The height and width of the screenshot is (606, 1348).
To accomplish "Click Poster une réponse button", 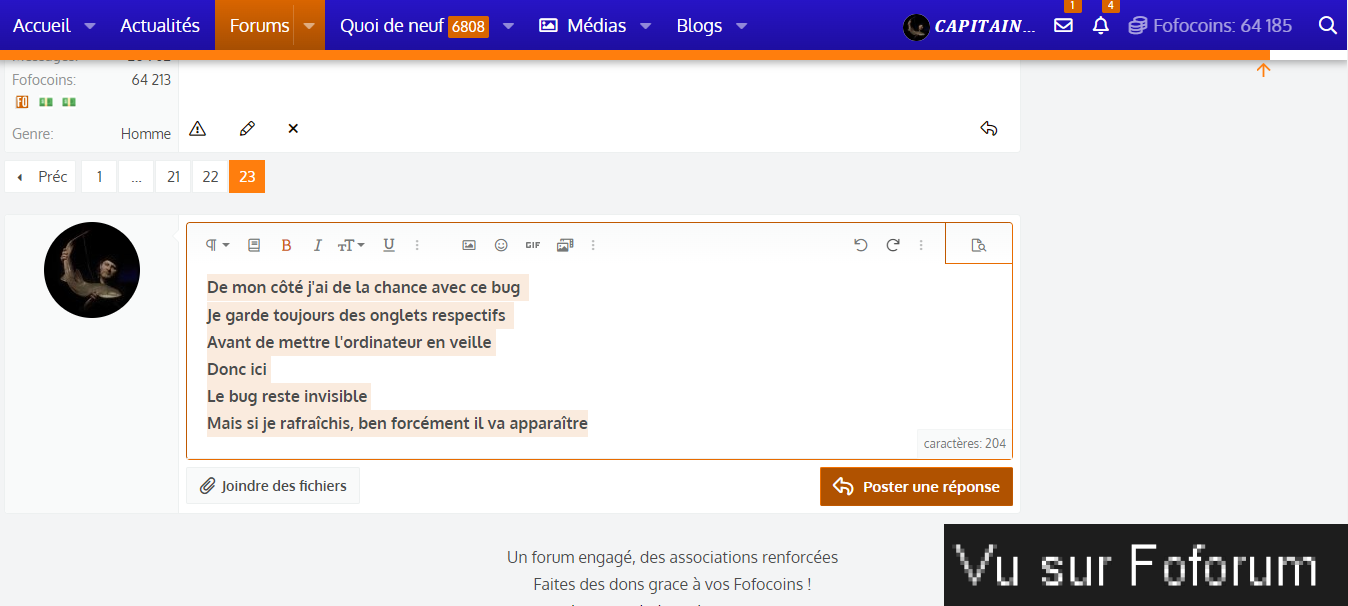I will coord(916,487).
